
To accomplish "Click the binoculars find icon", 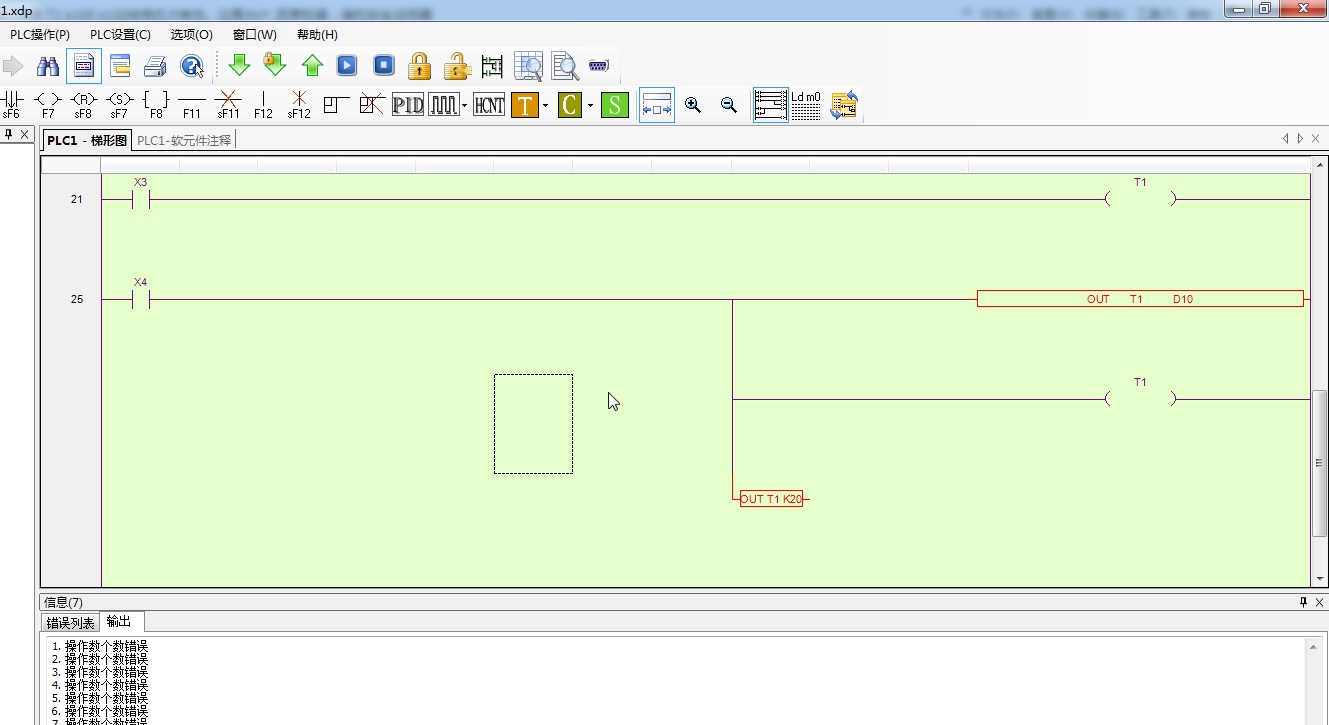I will click(48, 66).
